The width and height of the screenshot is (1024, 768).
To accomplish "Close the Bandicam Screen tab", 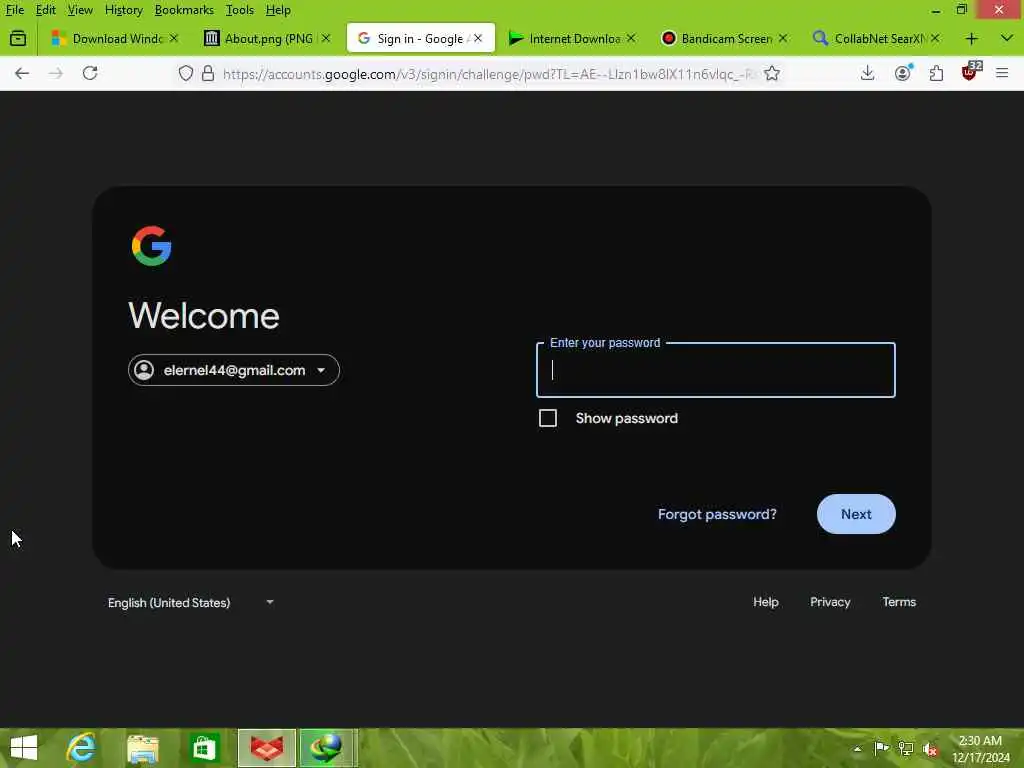I will point(783,39).
